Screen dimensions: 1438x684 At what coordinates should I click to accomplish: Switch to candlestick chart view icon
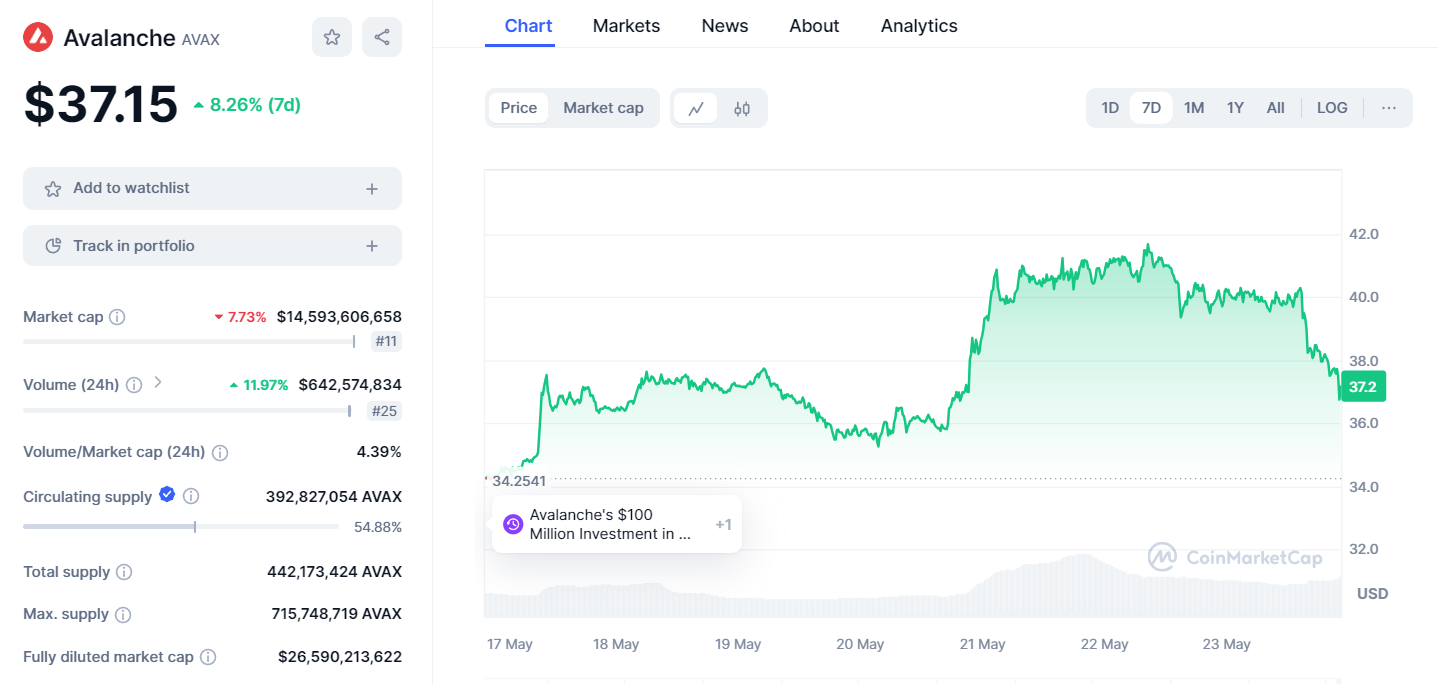click(742, 108)
